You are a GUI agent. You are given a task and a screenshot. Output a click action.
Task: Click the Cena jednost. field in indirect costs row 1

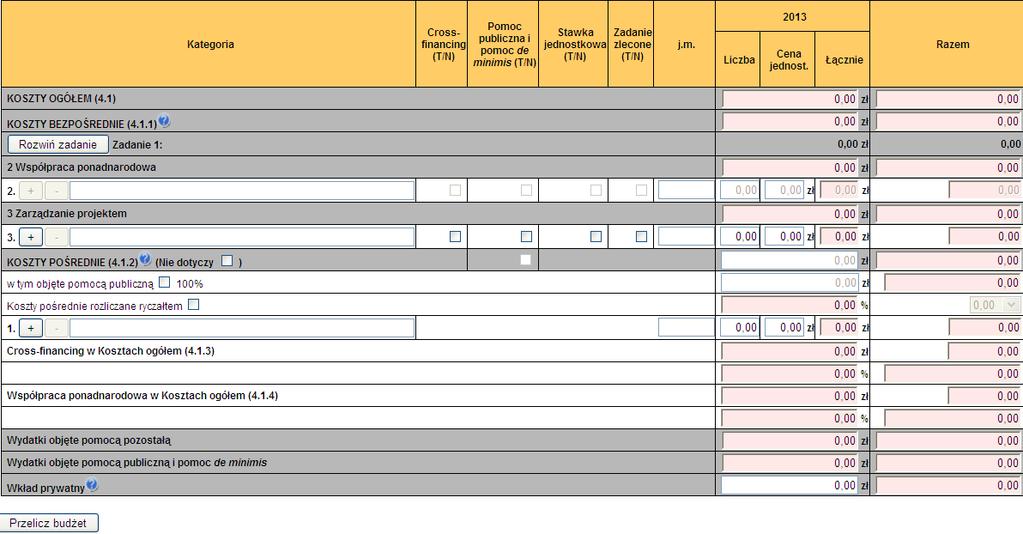pos(784,327)
